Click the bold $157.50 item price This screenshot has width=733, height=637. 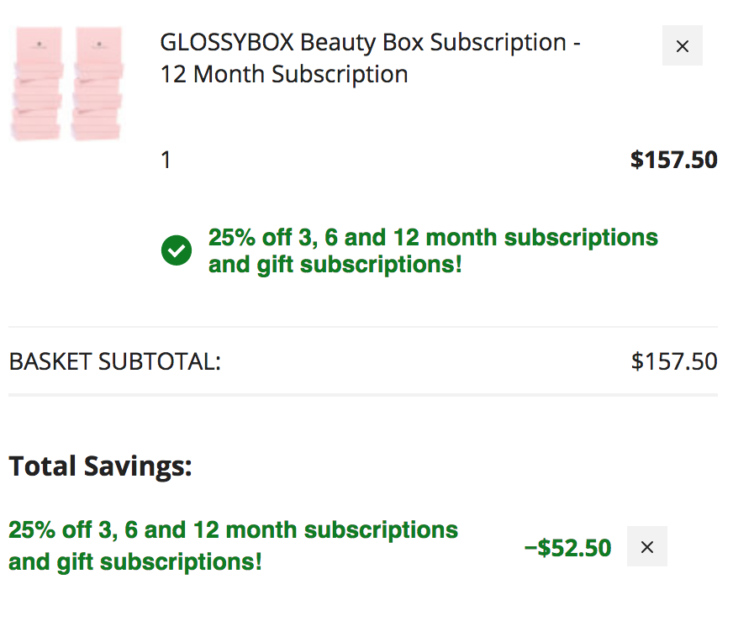click(674, 160)
